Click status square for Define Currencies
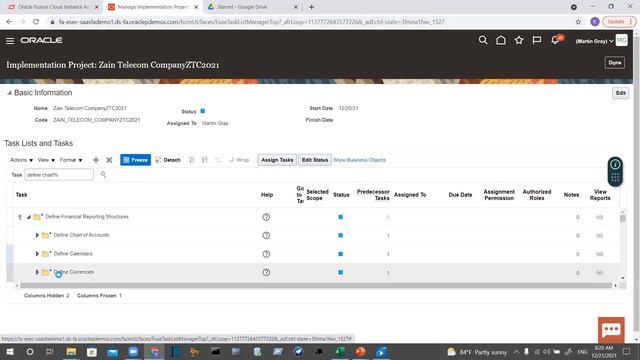 [340, 272]
